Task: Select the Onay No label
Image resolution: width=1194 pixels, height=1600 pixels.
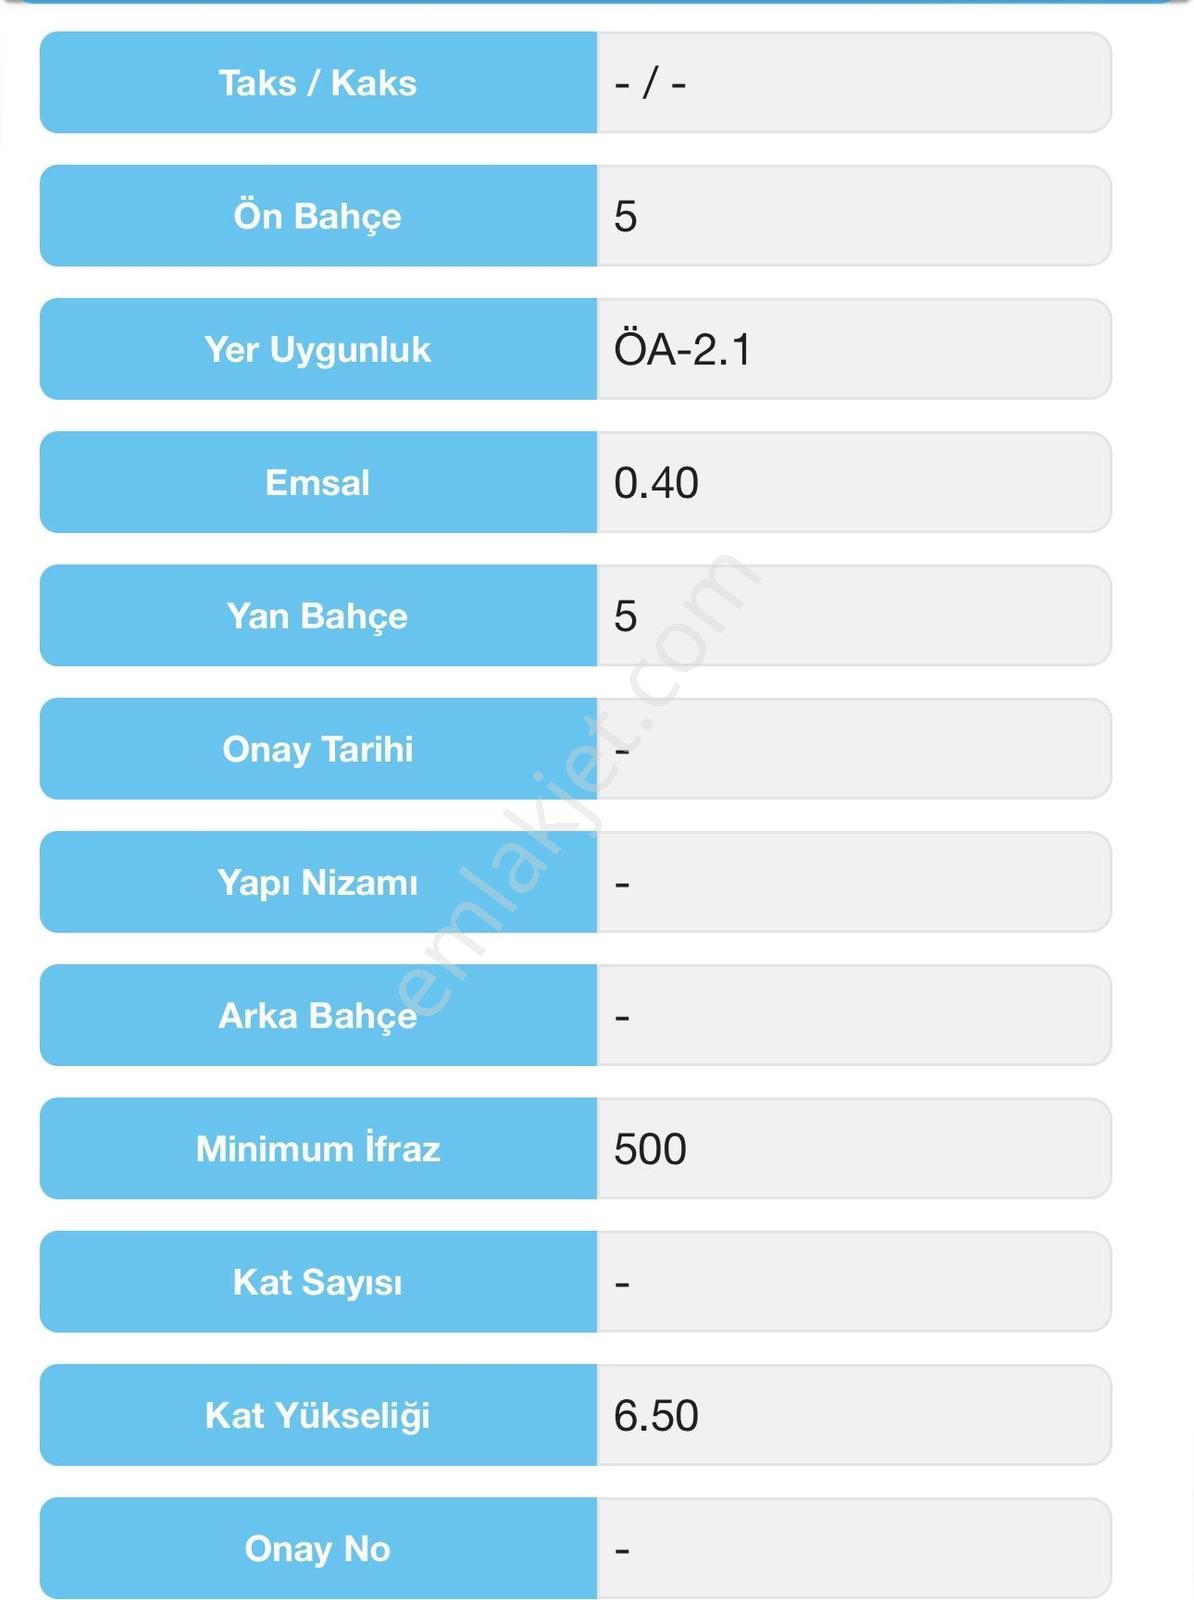Action: pos(318,1548)
